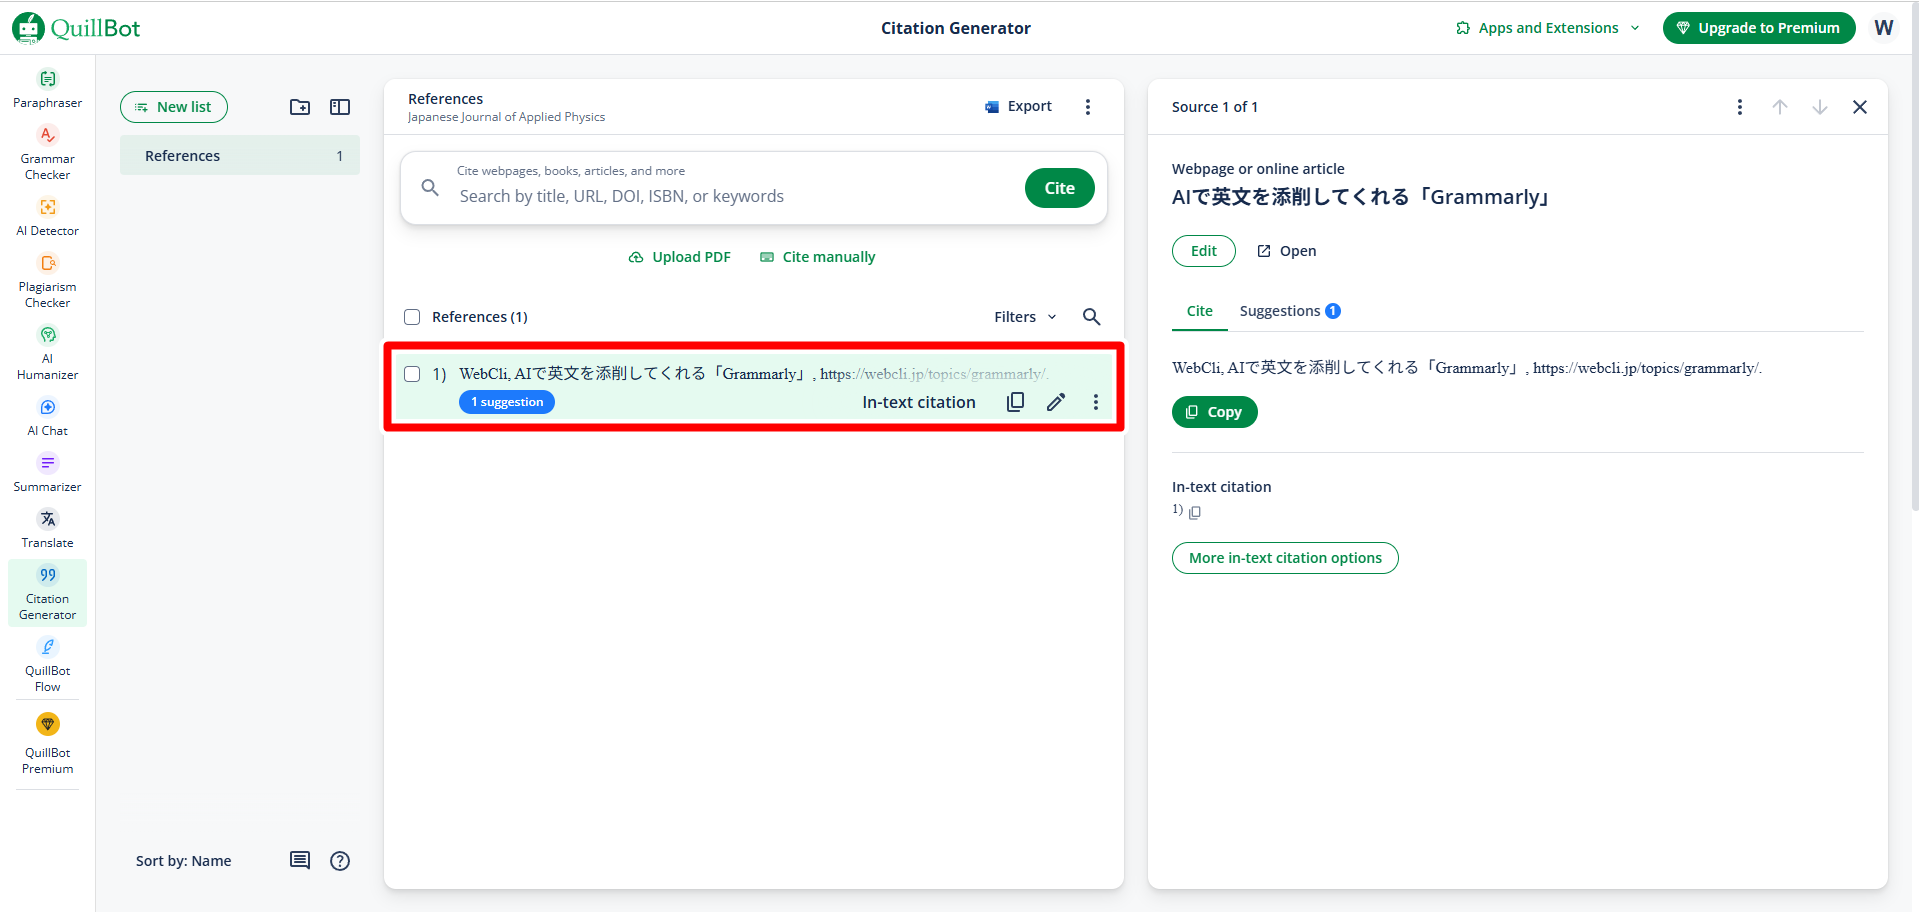This screenshot has width=1919, height=912.
Task: Open Summarizer tool
Action: (47, 472)
